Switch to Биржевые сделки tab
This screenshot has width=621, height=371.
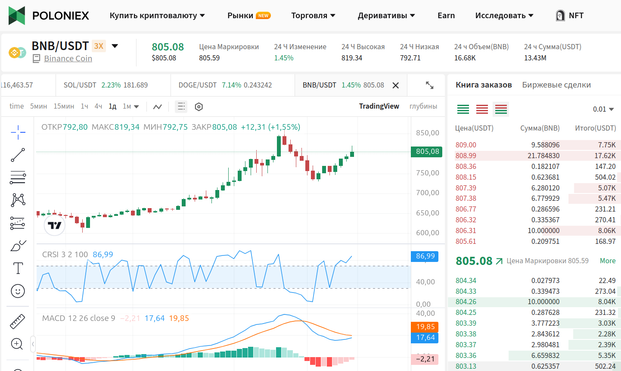pyautogui.click(x=556, y=85)
